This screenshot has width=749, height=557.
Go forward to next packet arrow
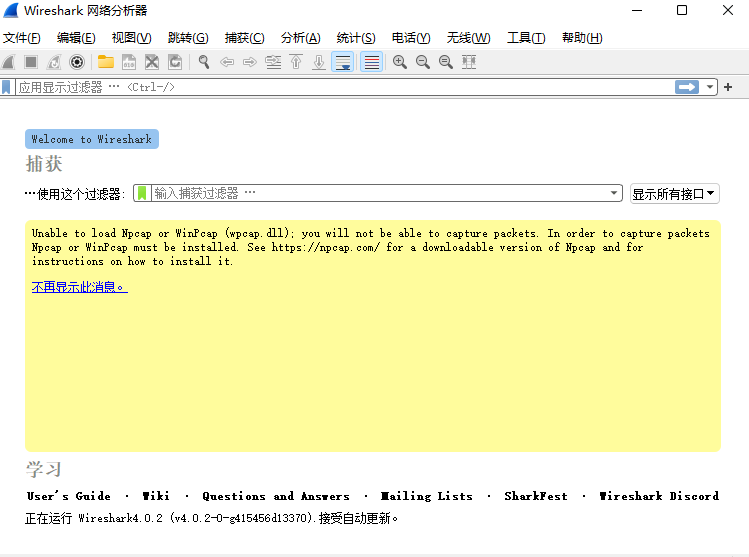click(250, 62)
